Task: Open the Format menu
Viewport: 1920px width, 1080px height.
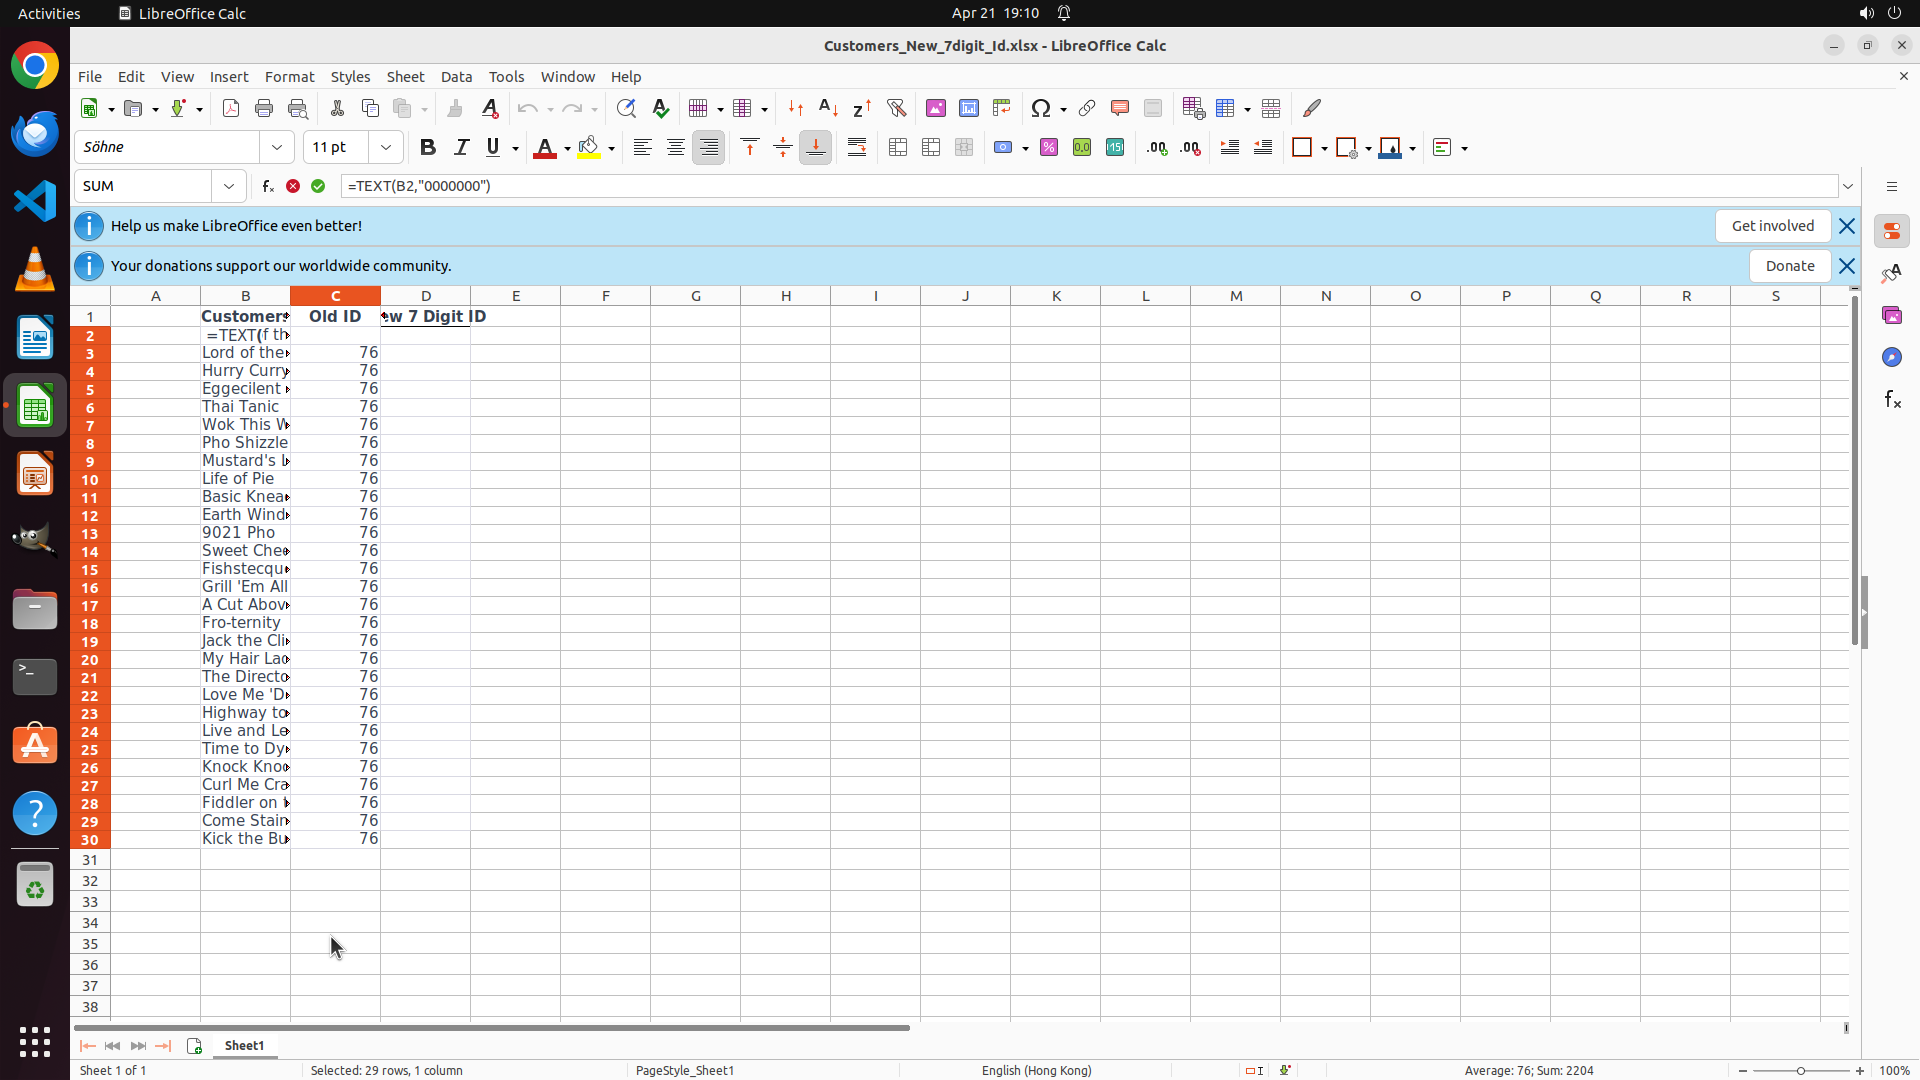Action: tap(289, 77)
